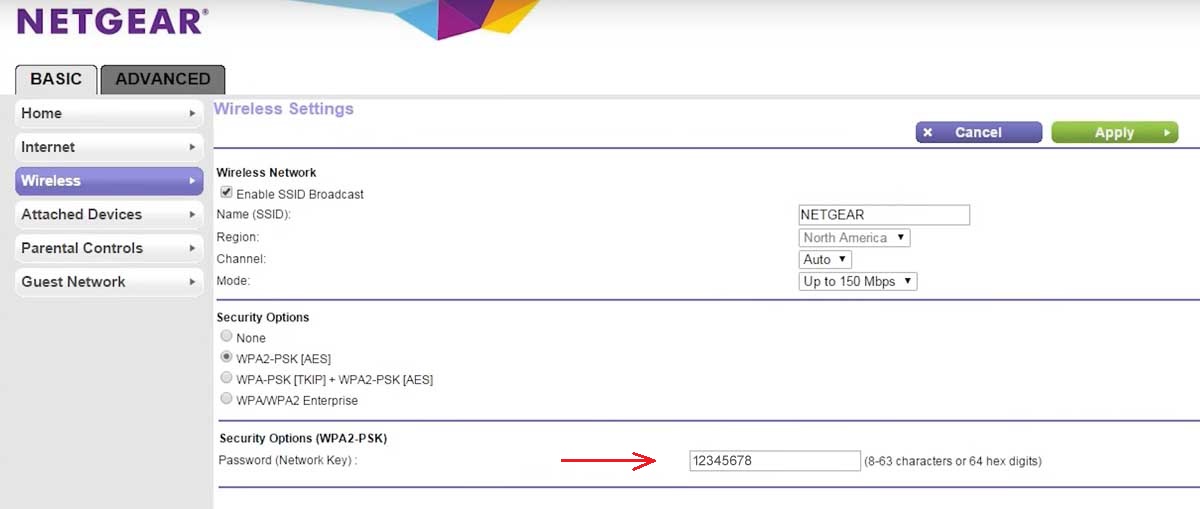Image resolution: width=1200 pixels, height=509 pixels.
Task: Open the Channel dropdown
Action: [826, 260]
